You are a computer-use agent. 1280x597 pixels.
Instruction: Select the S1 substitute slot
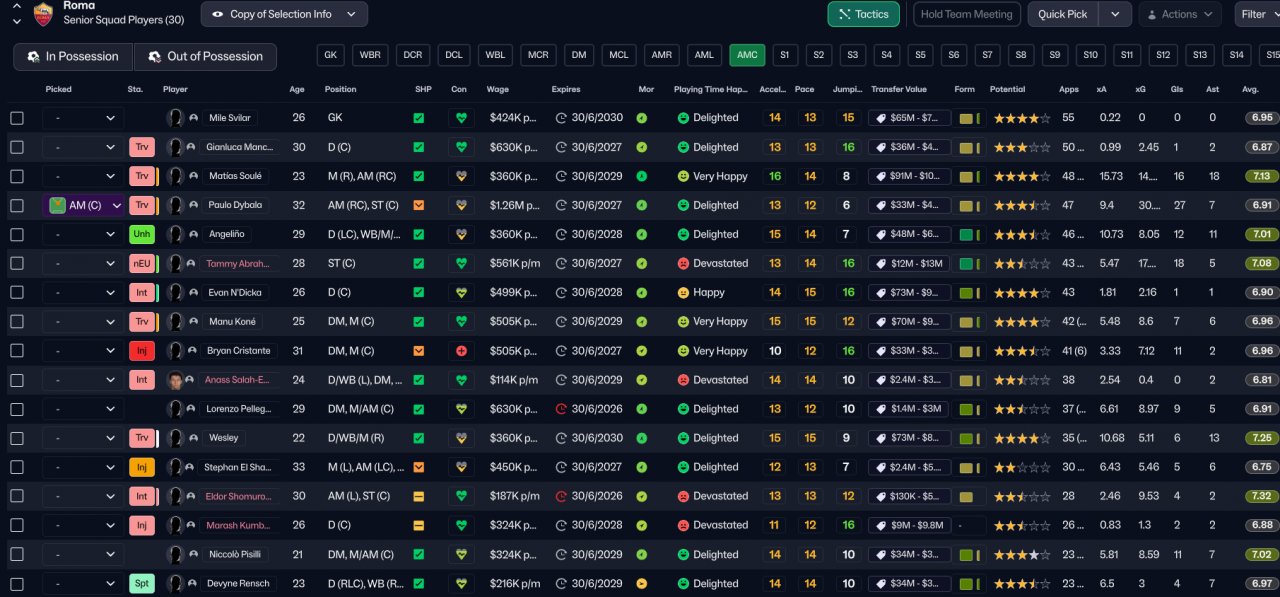point(784,55)
